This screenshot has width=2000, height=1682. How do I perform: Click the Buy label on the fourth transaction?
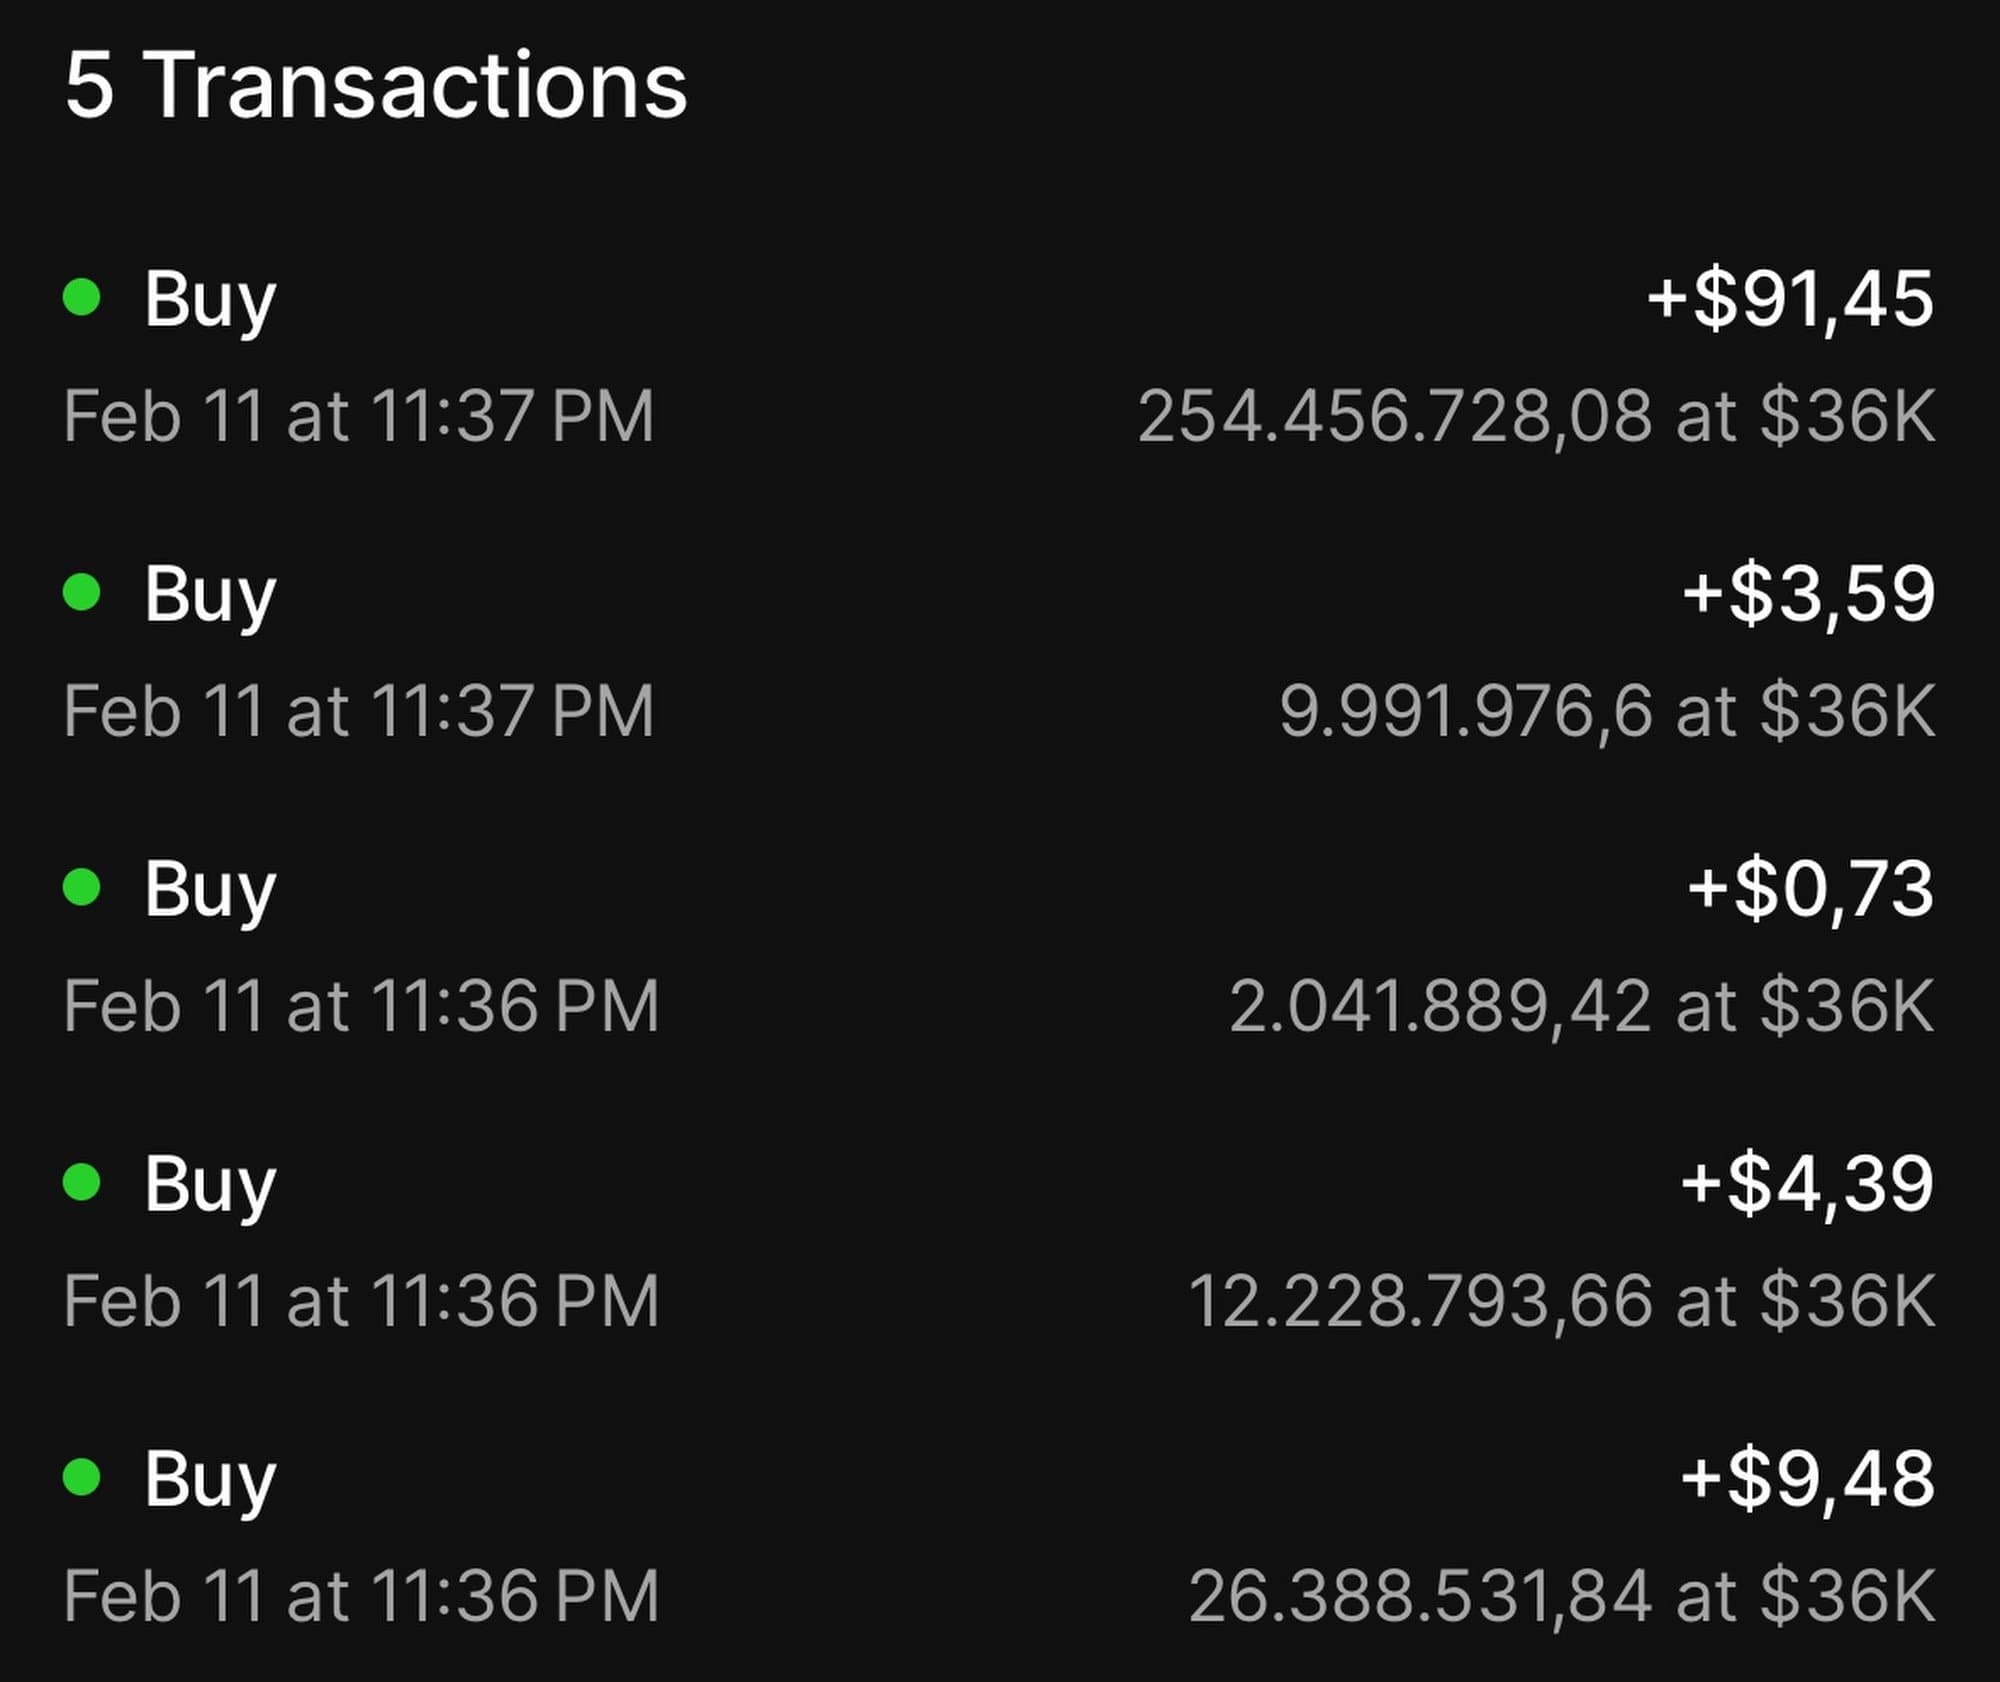tap(210, 1184)
